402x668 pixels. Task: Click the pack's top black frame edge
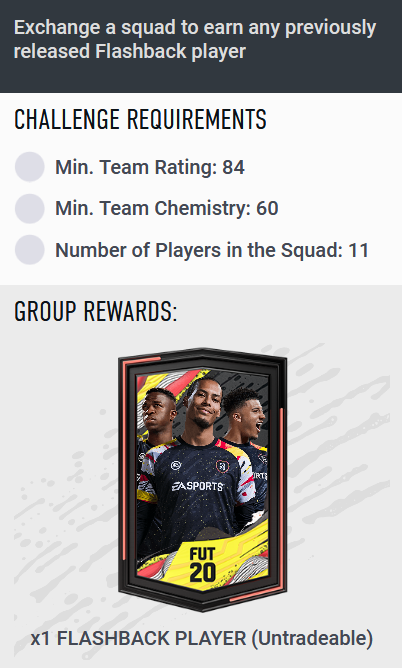(202, 354)
